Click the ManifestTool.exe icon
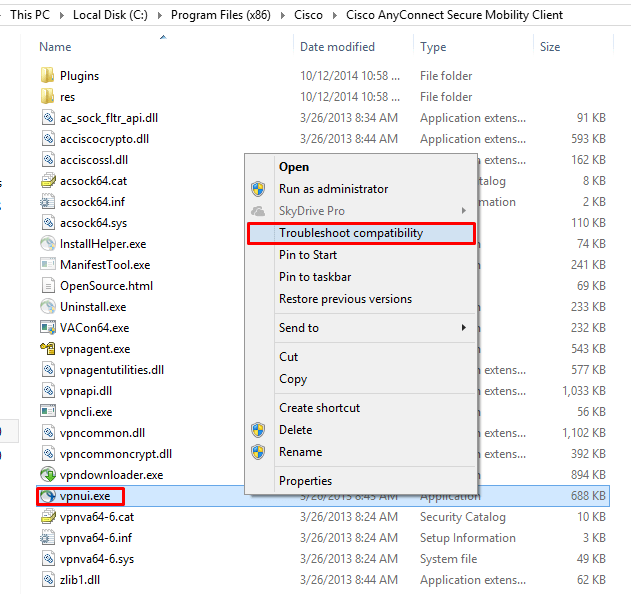631x594 pixels. (48, 264)
